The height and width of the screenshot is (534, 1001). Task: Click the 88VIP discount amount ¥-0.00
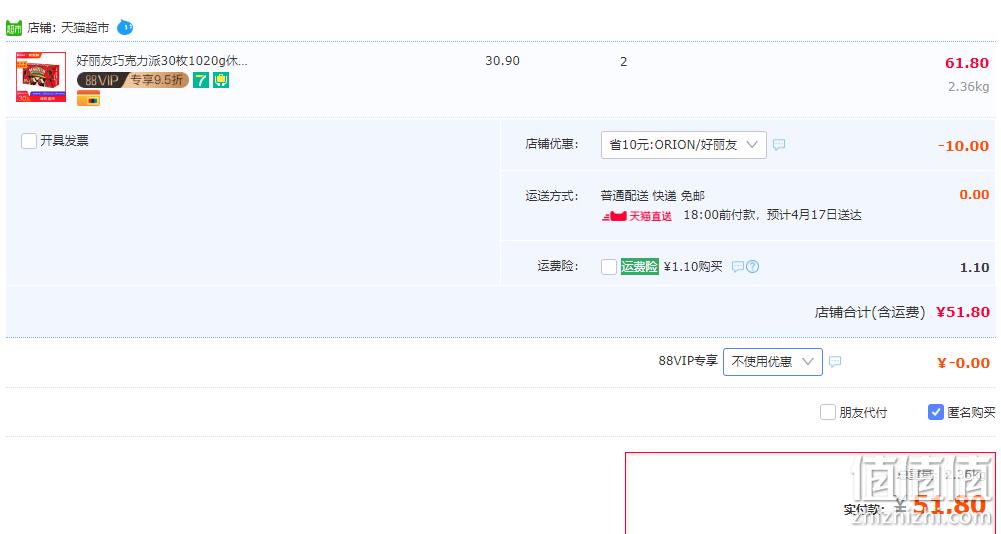point(963,363)
